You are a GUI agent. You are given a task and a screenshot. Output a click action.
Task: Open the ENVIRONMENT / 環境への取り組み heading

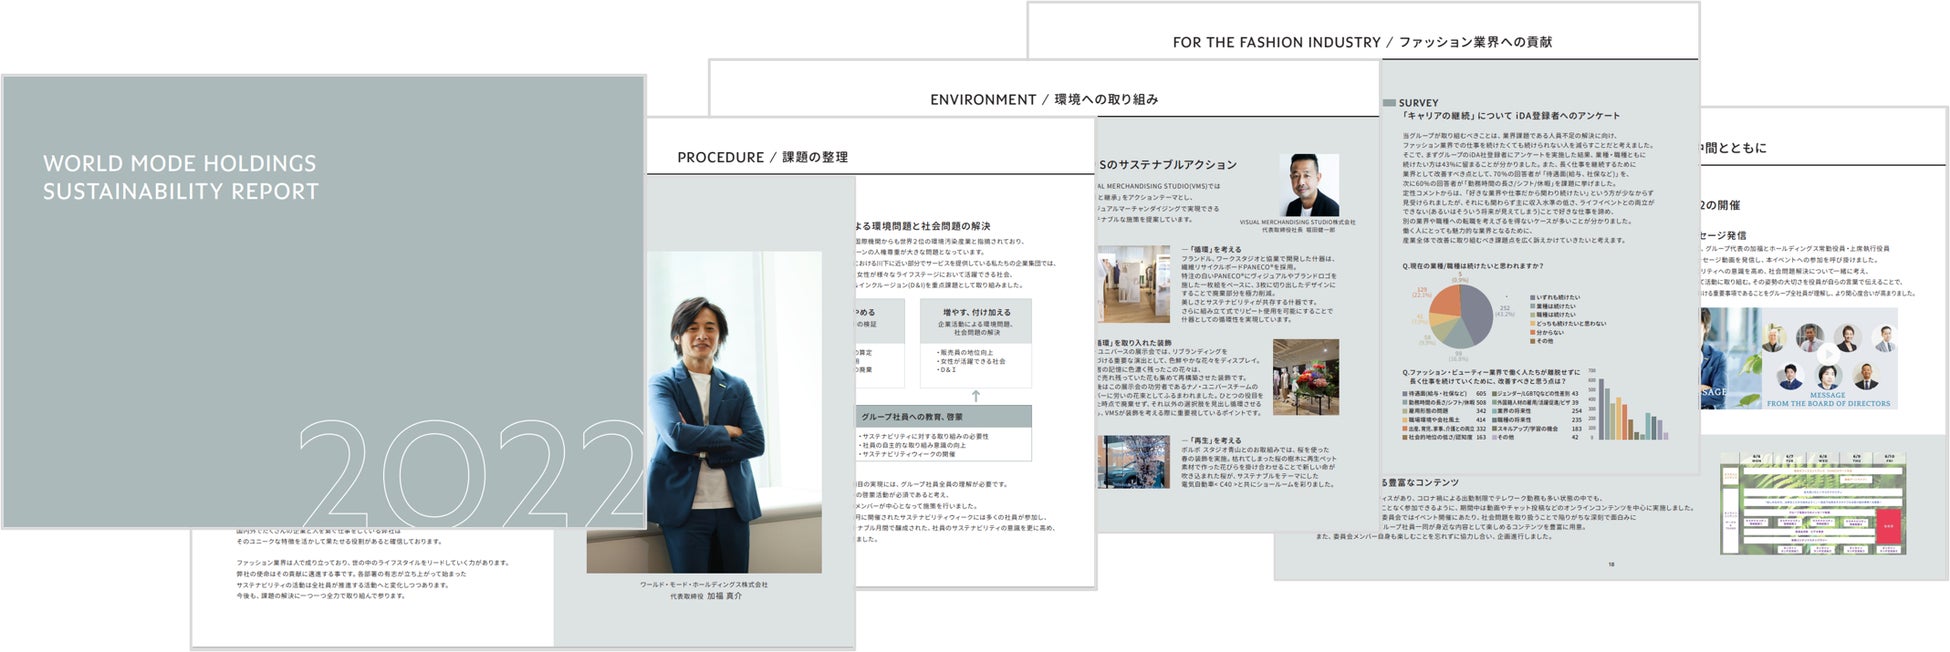[x=1044, y=99]
